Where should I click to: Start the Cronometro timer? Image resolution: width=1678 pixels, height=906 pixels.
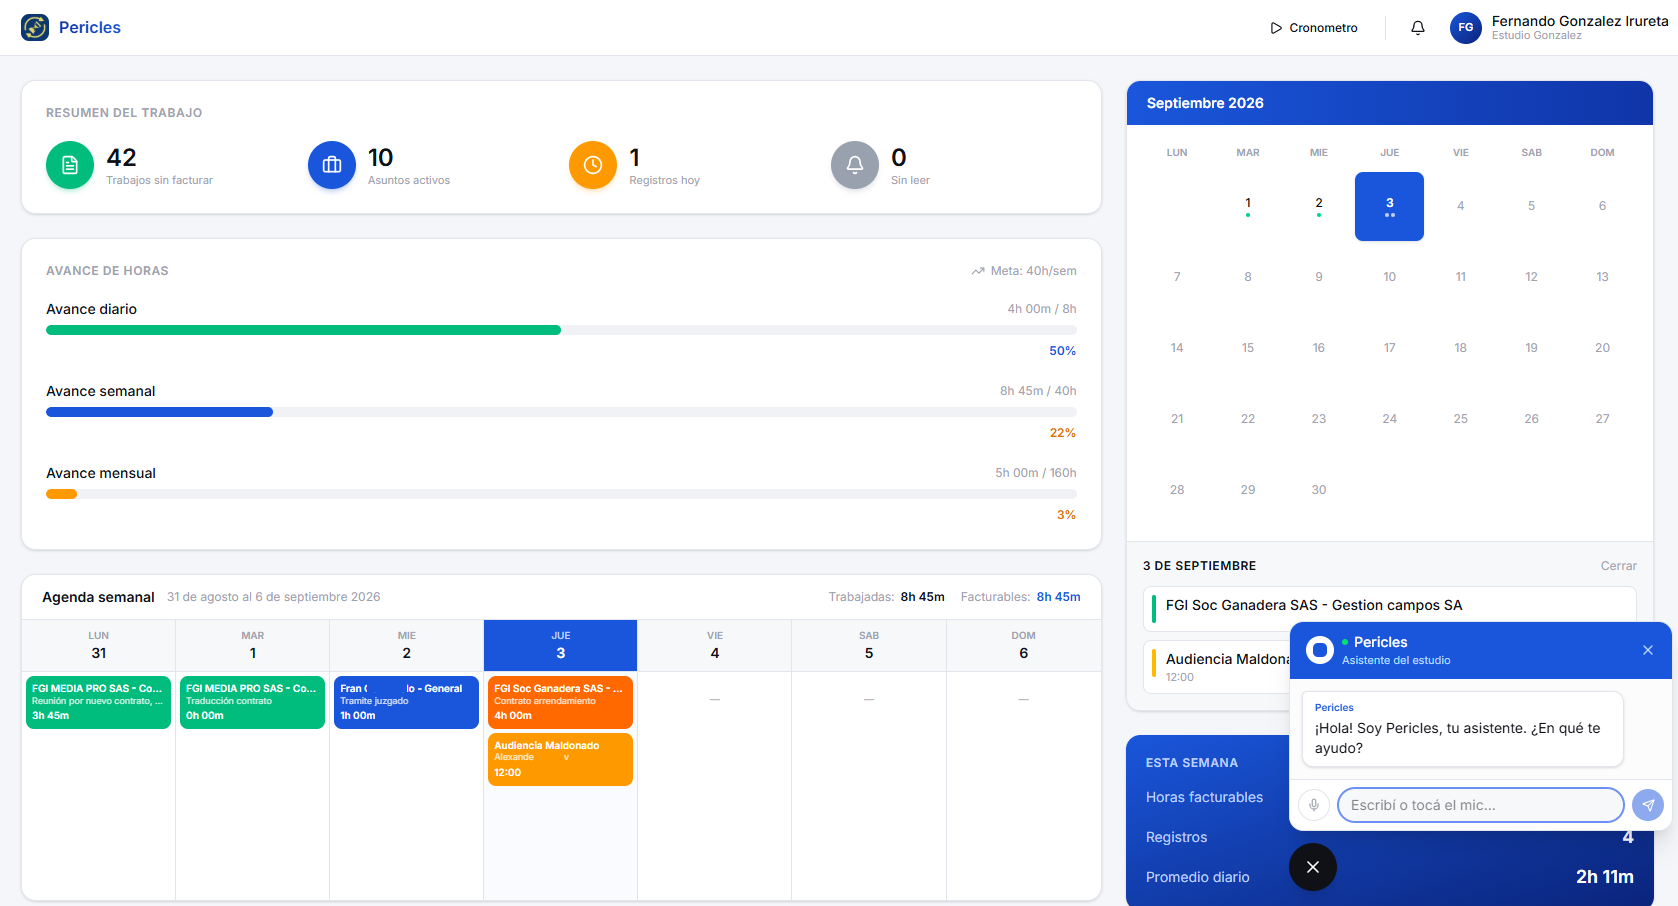click(x=1314, y=28)
